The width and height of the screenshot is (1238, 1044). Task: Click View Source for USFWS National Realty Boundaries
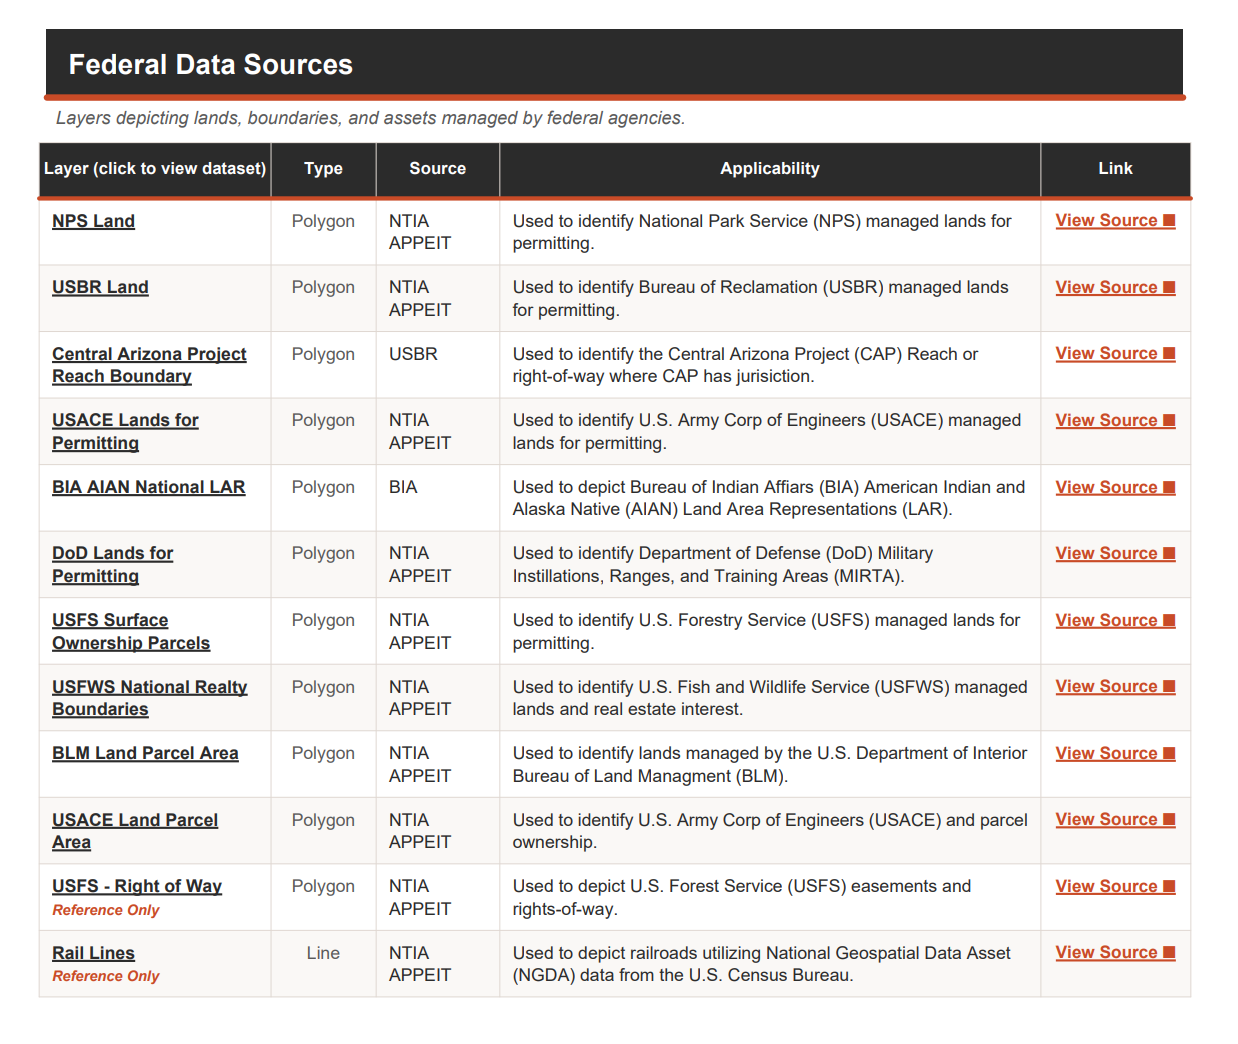point(1115,686)
